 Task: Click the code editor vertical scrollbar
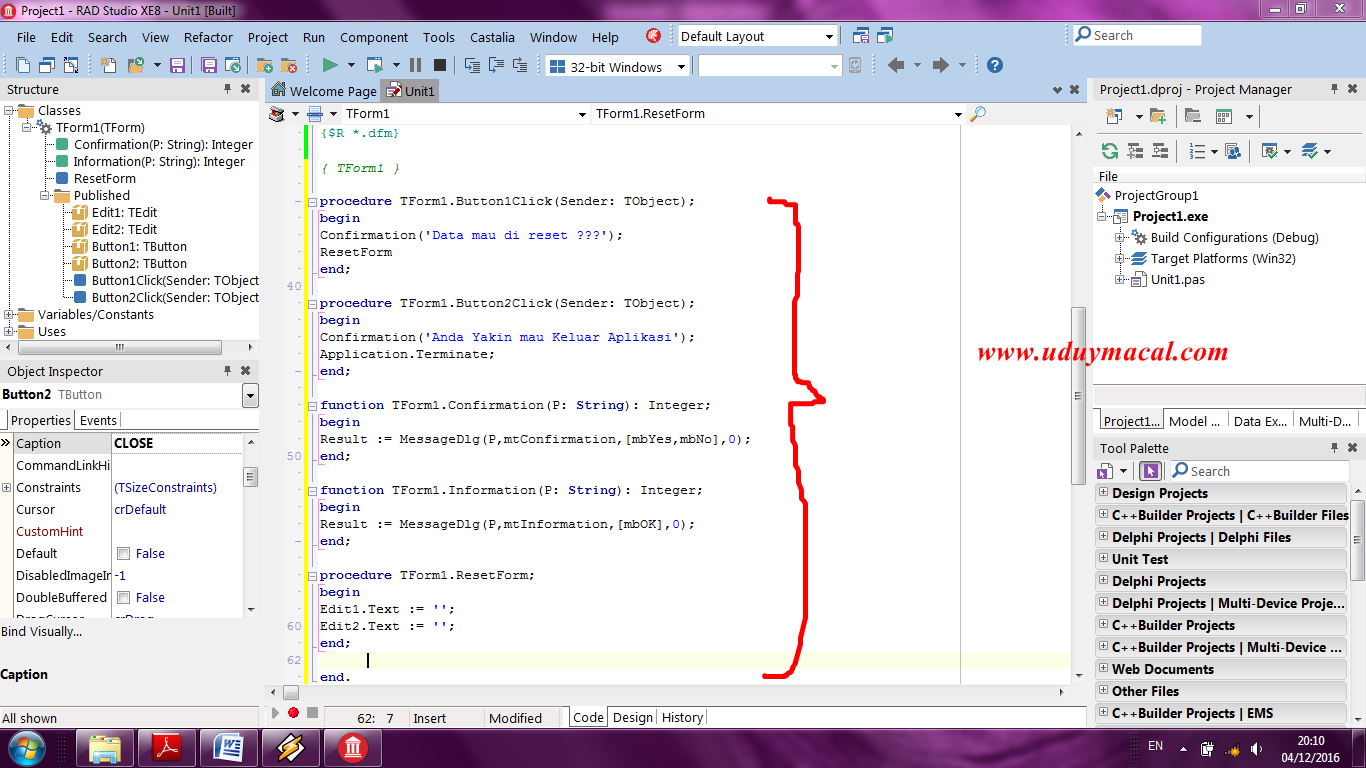click(x=1078, y=395)
